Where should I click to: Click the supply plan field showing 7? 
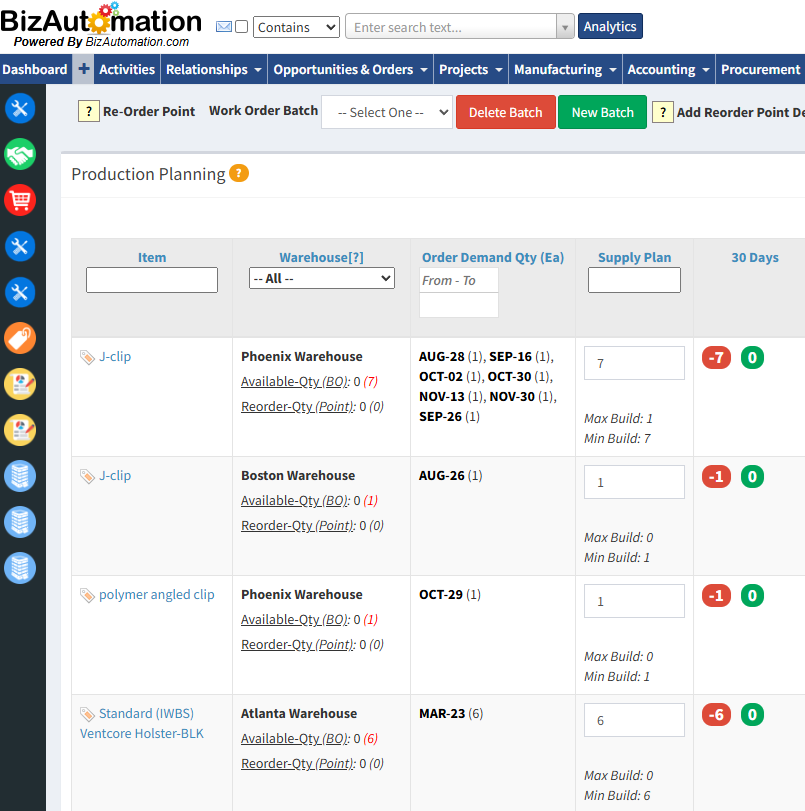pyautogui.click(x=634, y=363)
